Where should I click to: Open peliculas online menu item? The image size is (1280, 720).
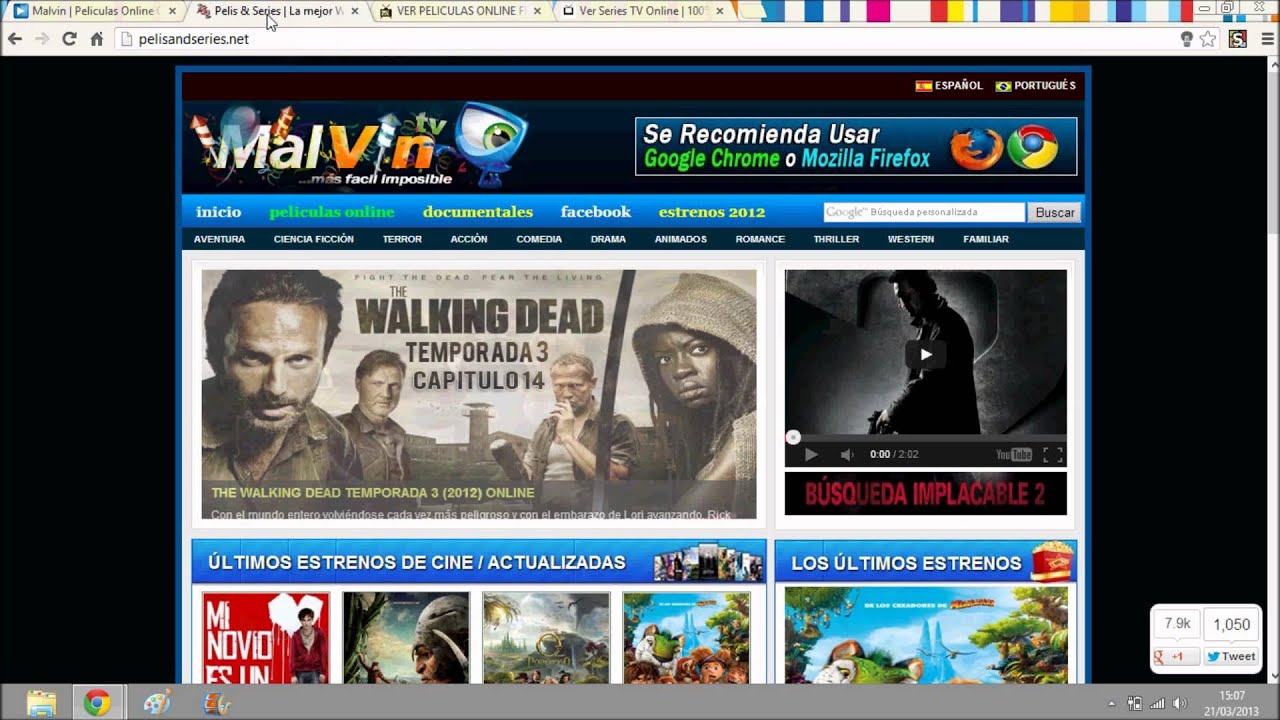point(332,212)
